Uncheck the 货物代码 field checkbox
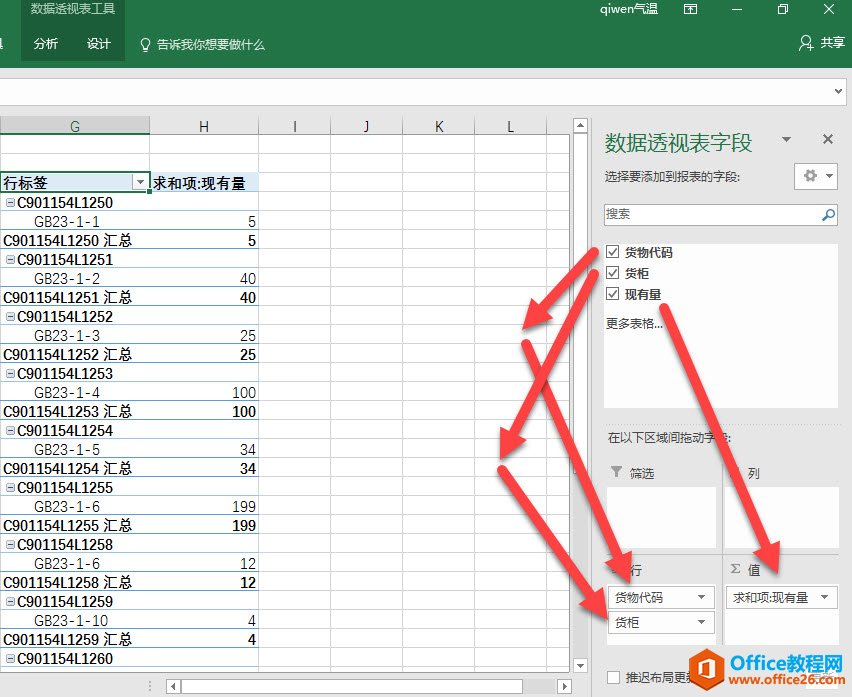The width and height of the screenshot is (852, 697). coord(613,253)
